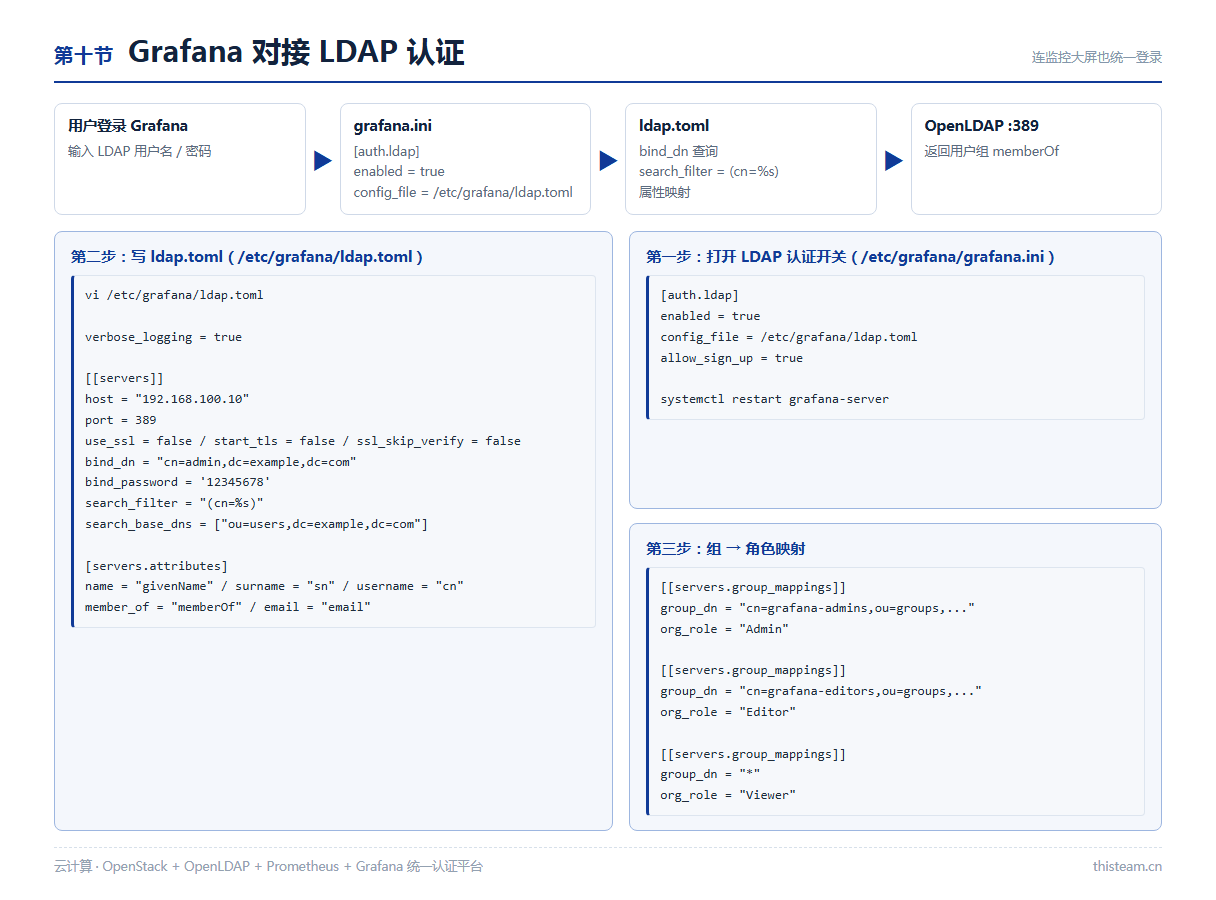Click 'search_filter = (cn=%s)' in the flow card
Image resolution: width=1216 pixels, height=900 pixels.
709,171
